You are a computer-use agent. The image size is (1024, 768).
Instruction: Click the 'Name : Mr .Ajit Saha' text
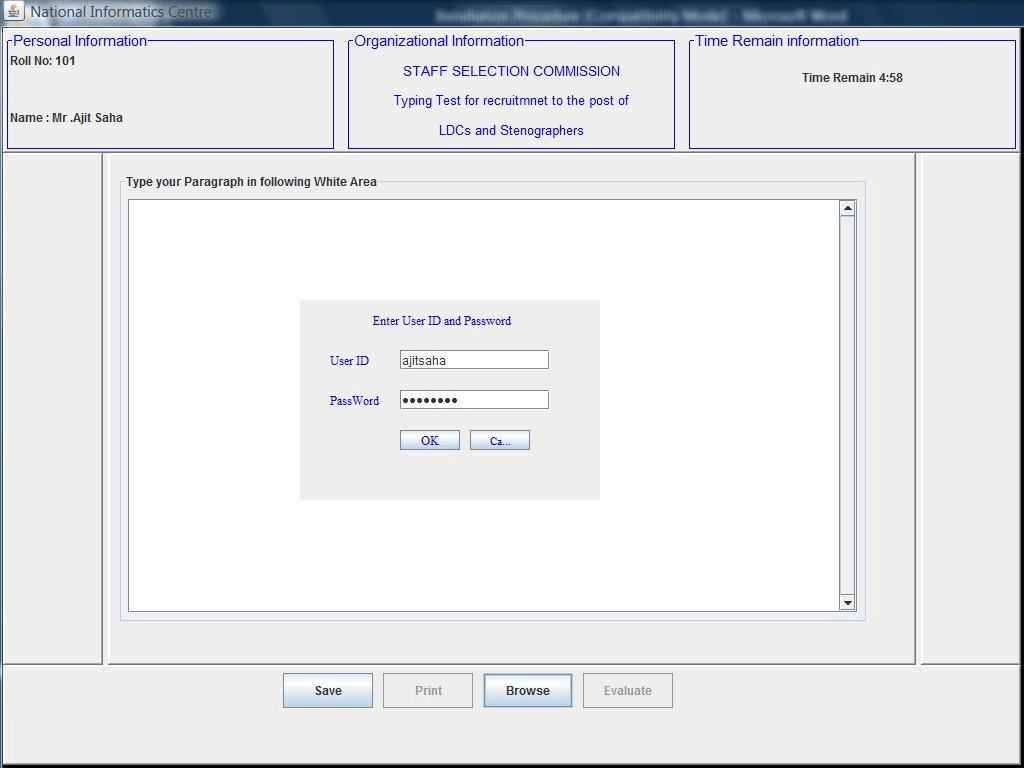point(67,118)
